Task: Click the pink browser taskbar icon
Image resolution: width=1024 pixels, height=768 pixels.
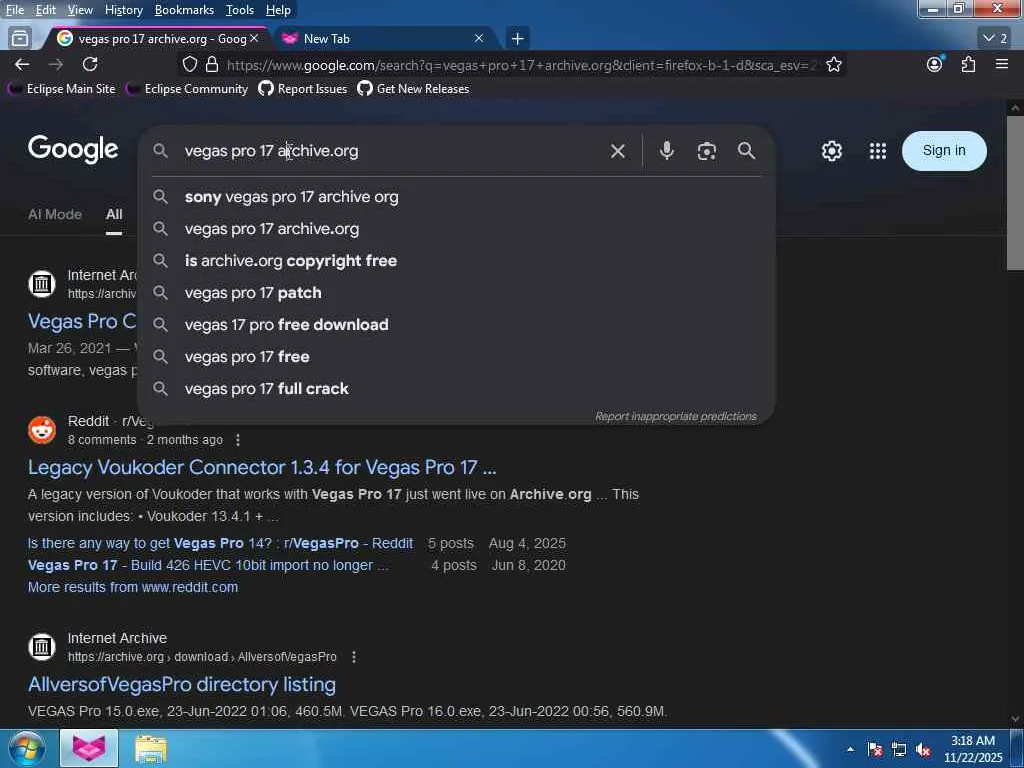Action: (89, 748)
